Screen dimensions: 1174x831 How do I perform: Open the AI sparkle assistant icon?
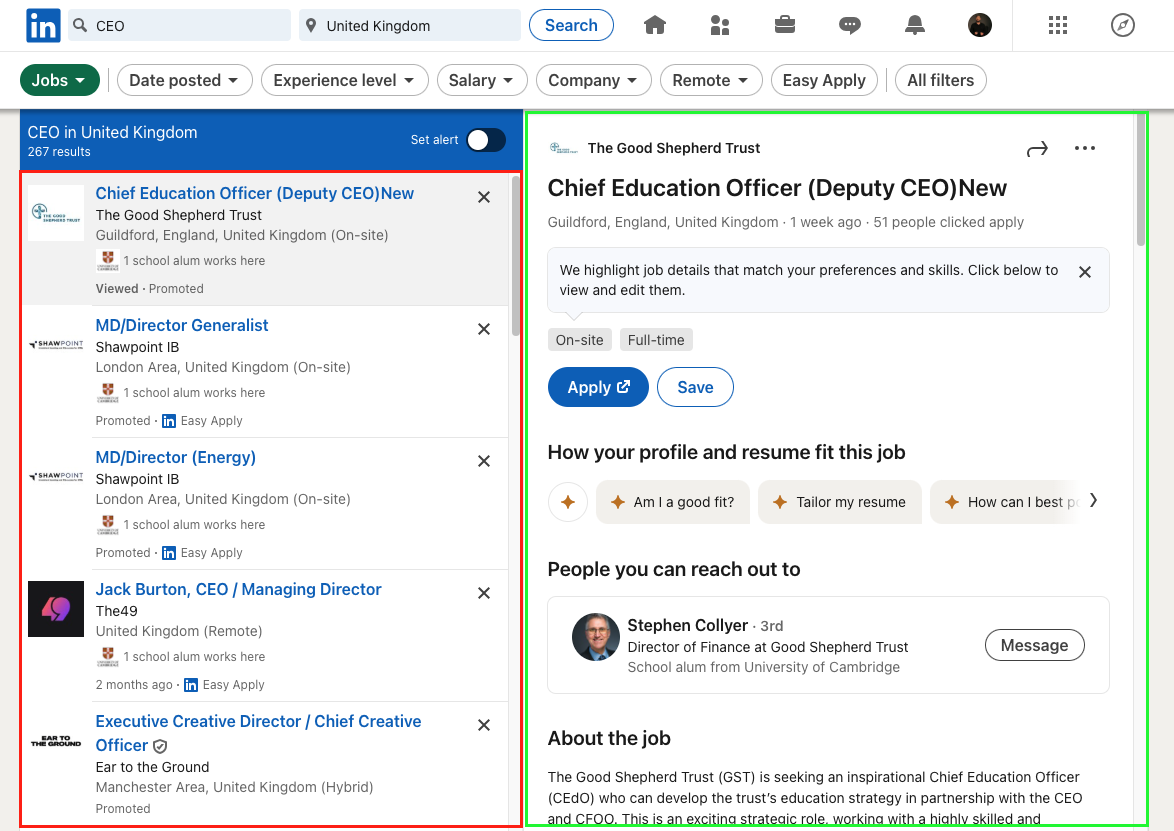568,502
